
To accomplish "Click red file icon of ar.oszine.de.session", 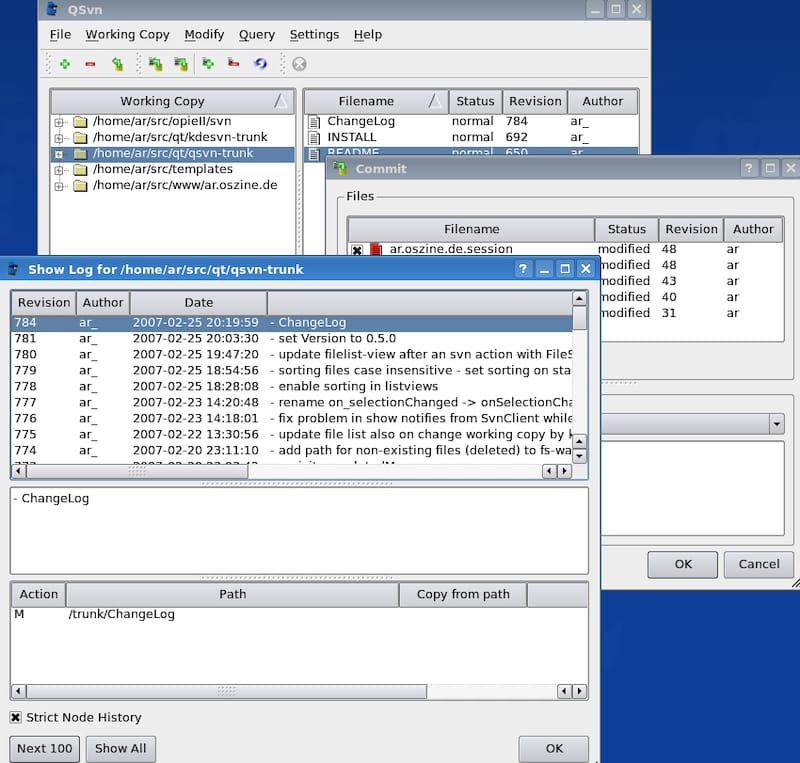I will coord(376,250).
